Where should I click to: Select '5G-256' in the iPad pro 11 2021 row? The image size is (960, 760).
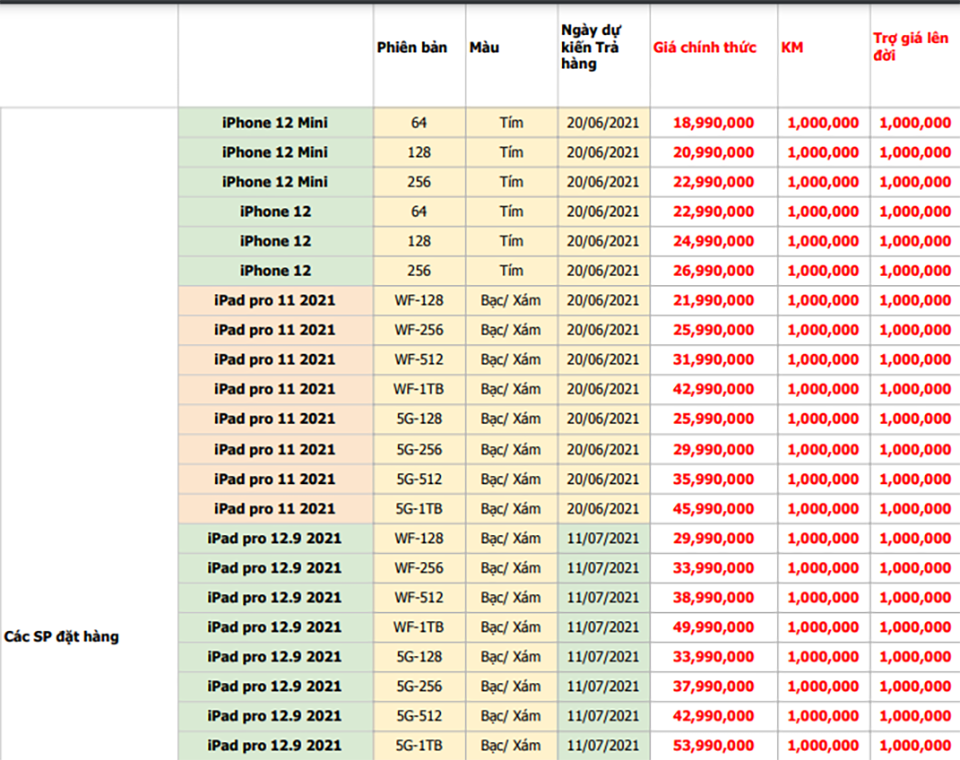(x=419, y=450)
